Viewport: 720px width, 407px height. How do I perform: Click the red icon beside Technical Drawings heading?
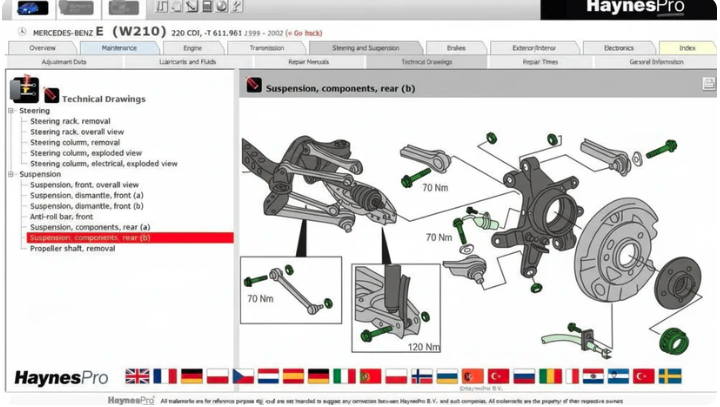tap(51, 95)
